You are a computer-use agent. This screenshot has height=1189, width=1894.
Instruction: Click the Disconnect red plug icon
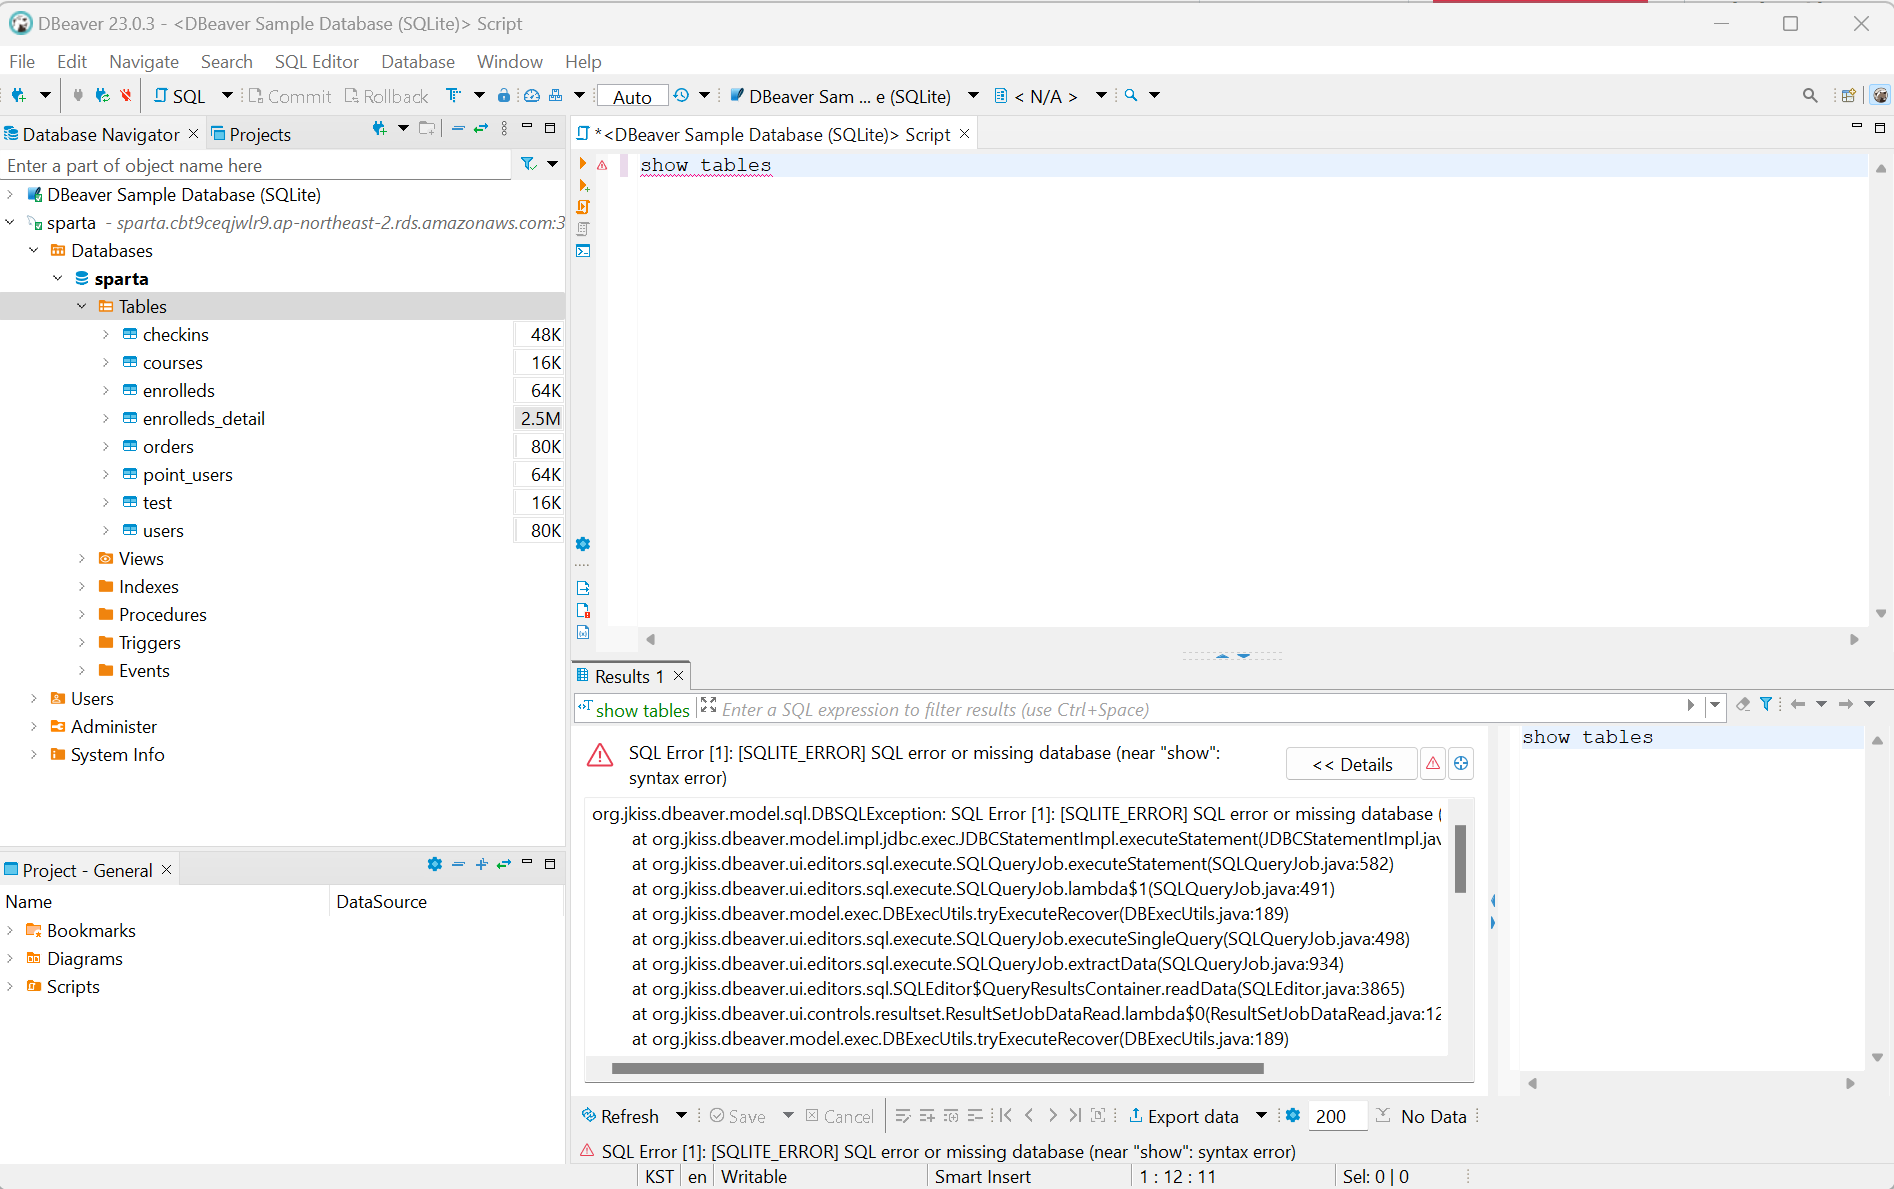(125, 96)
